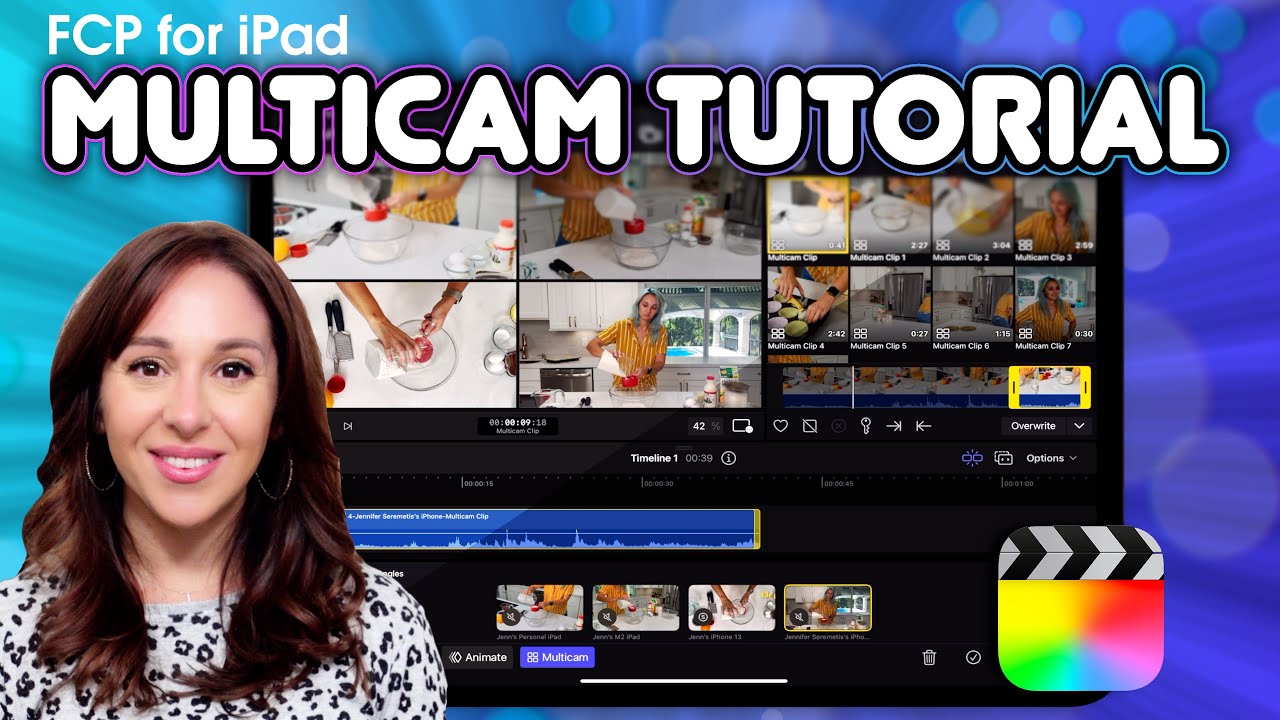Select Multicam Clip 3 thumbnail in browser
Viewport: 1280px width, 720px height.
click(1055, 214)
